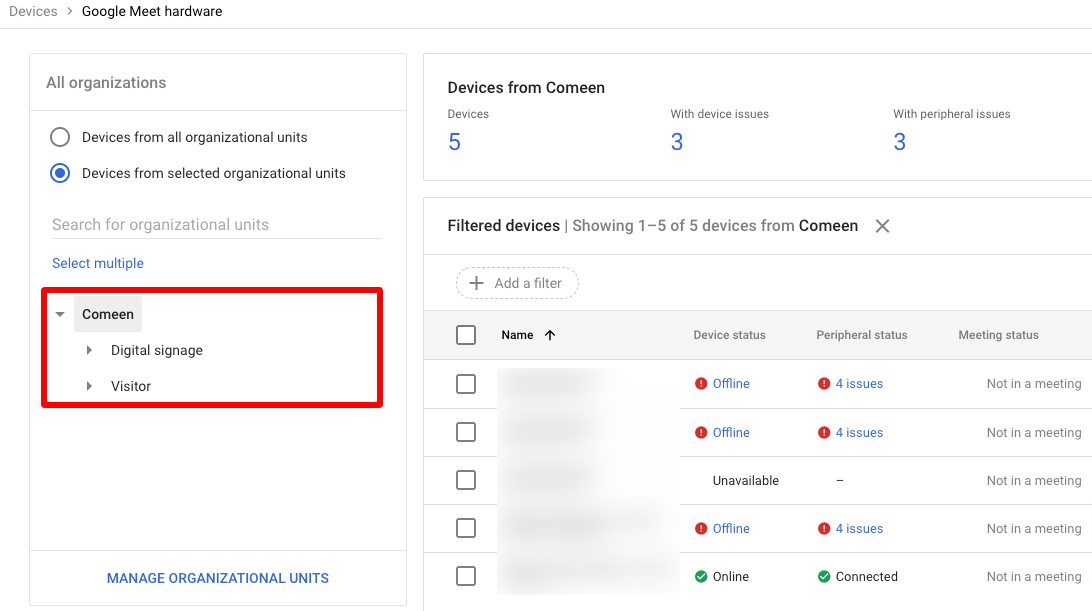Click the Select multiple link
Image resolution: width=1092 pixels, height=611 pixels.
pyautogui.click(x=98, y=263)
